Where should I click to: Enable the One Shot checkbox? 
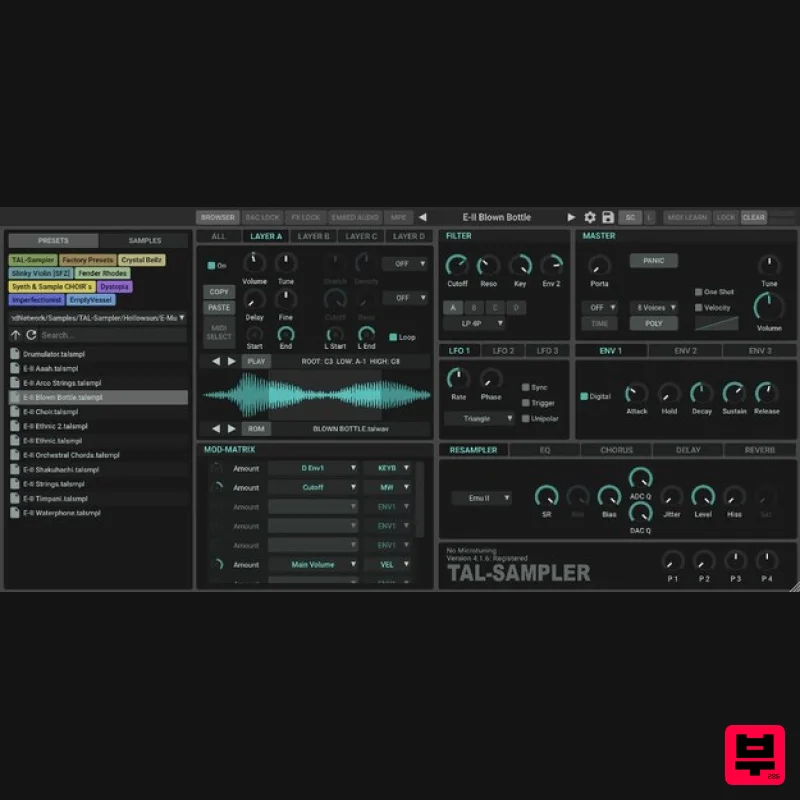(699, 292)
